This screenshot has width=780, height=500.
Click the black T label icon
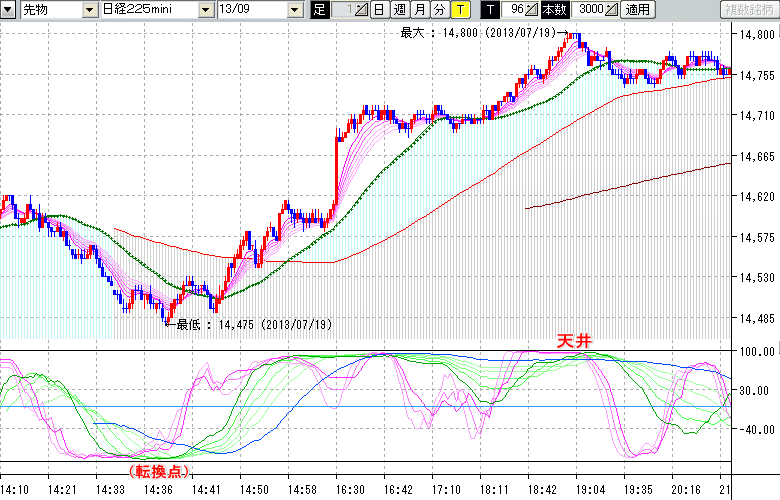pos(488,10)
